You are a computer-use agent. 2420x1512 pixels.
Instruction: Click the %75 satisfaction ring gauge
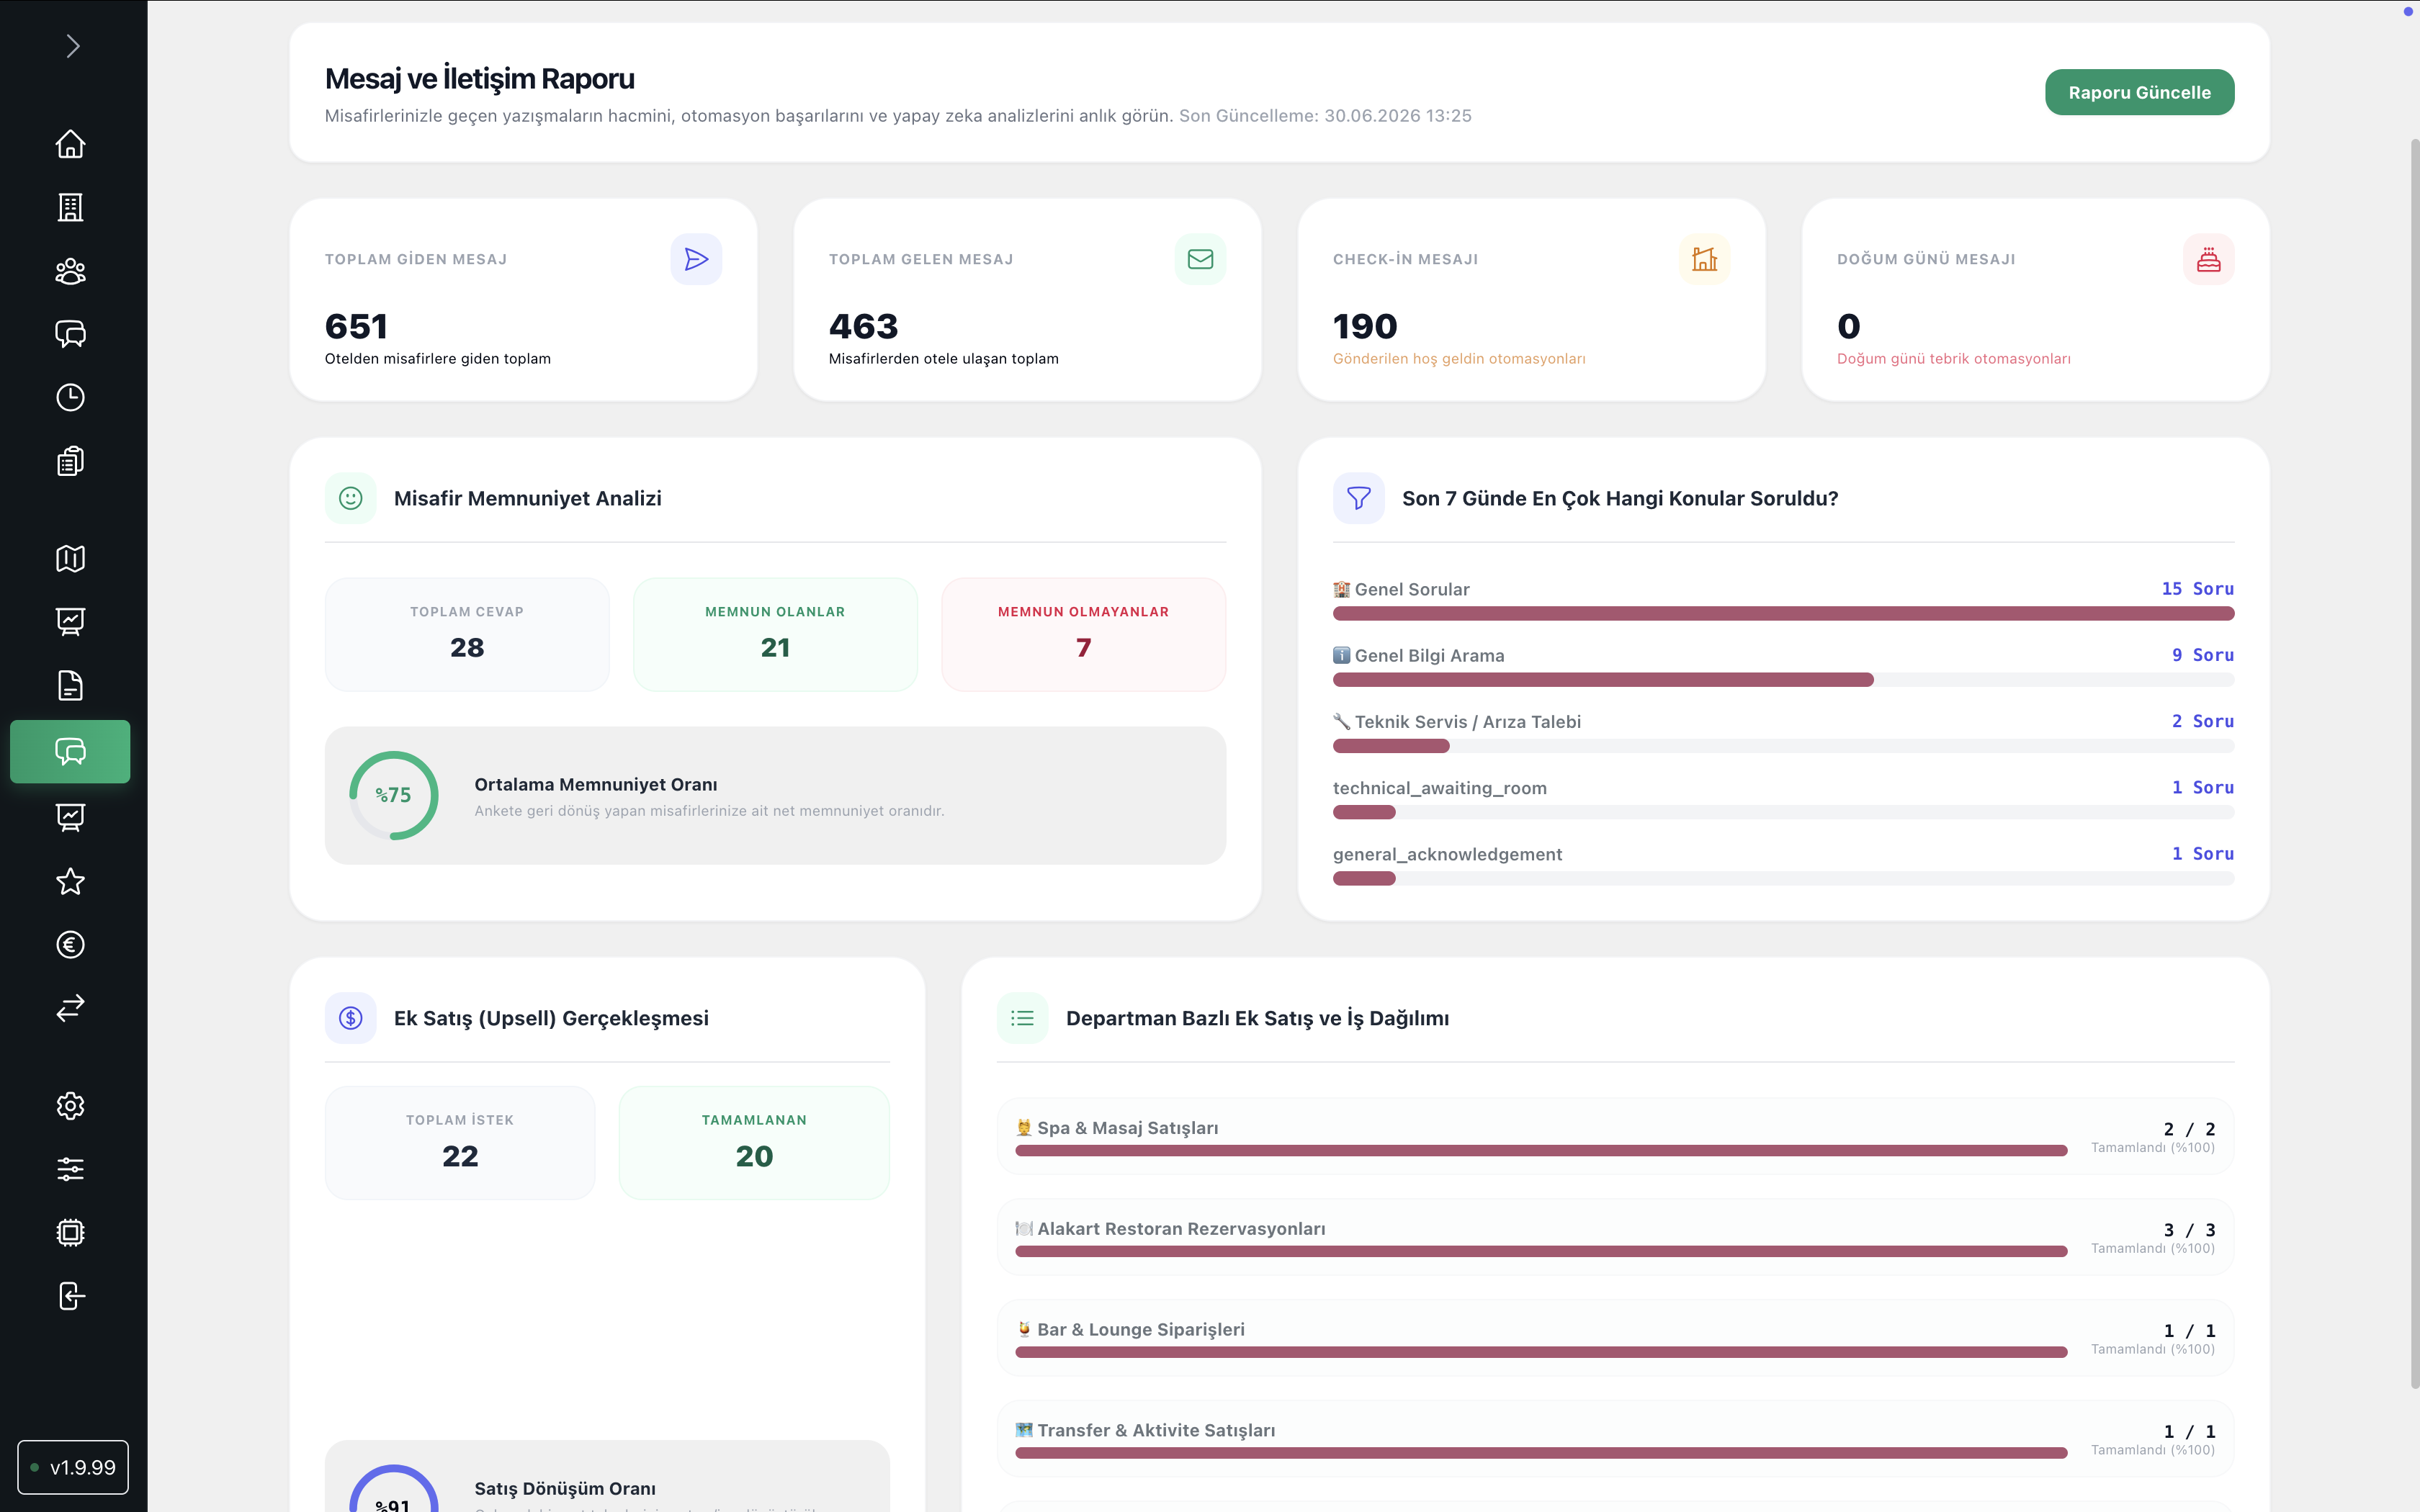tap(393, 795)
